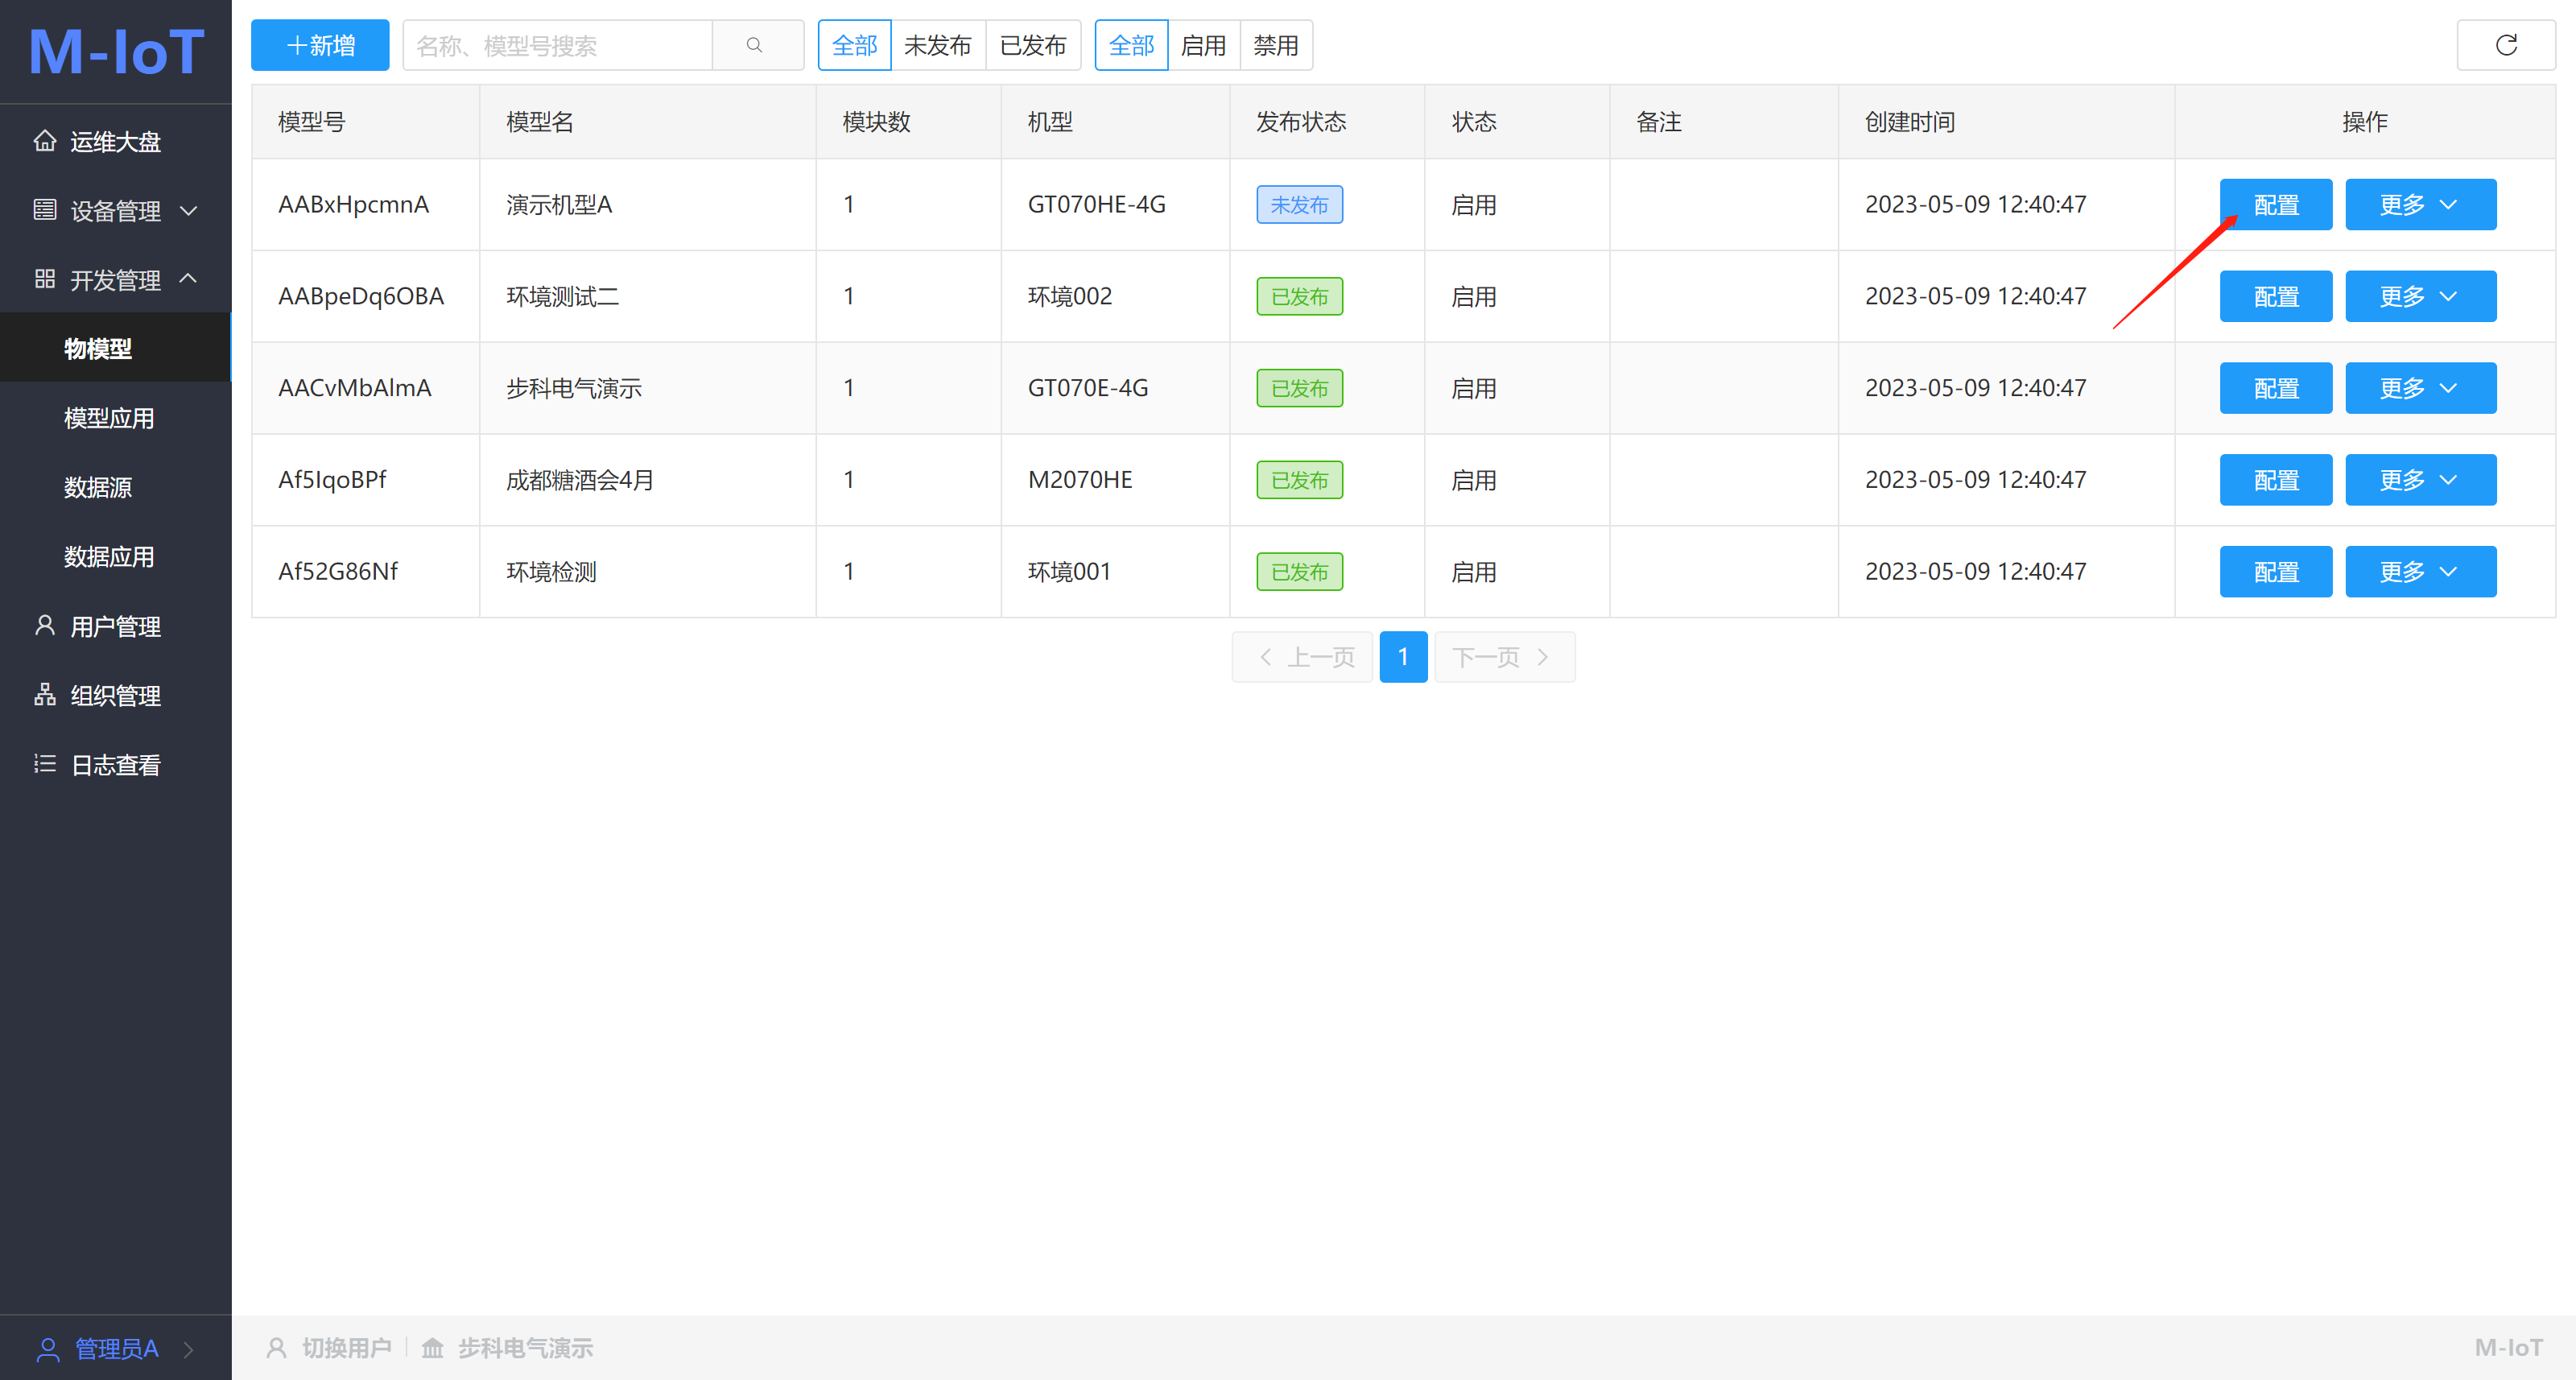Open the 模型应用 submenu item
Screen dimensions: 2576x1380
pyautogui.click(x=116, y=417)
